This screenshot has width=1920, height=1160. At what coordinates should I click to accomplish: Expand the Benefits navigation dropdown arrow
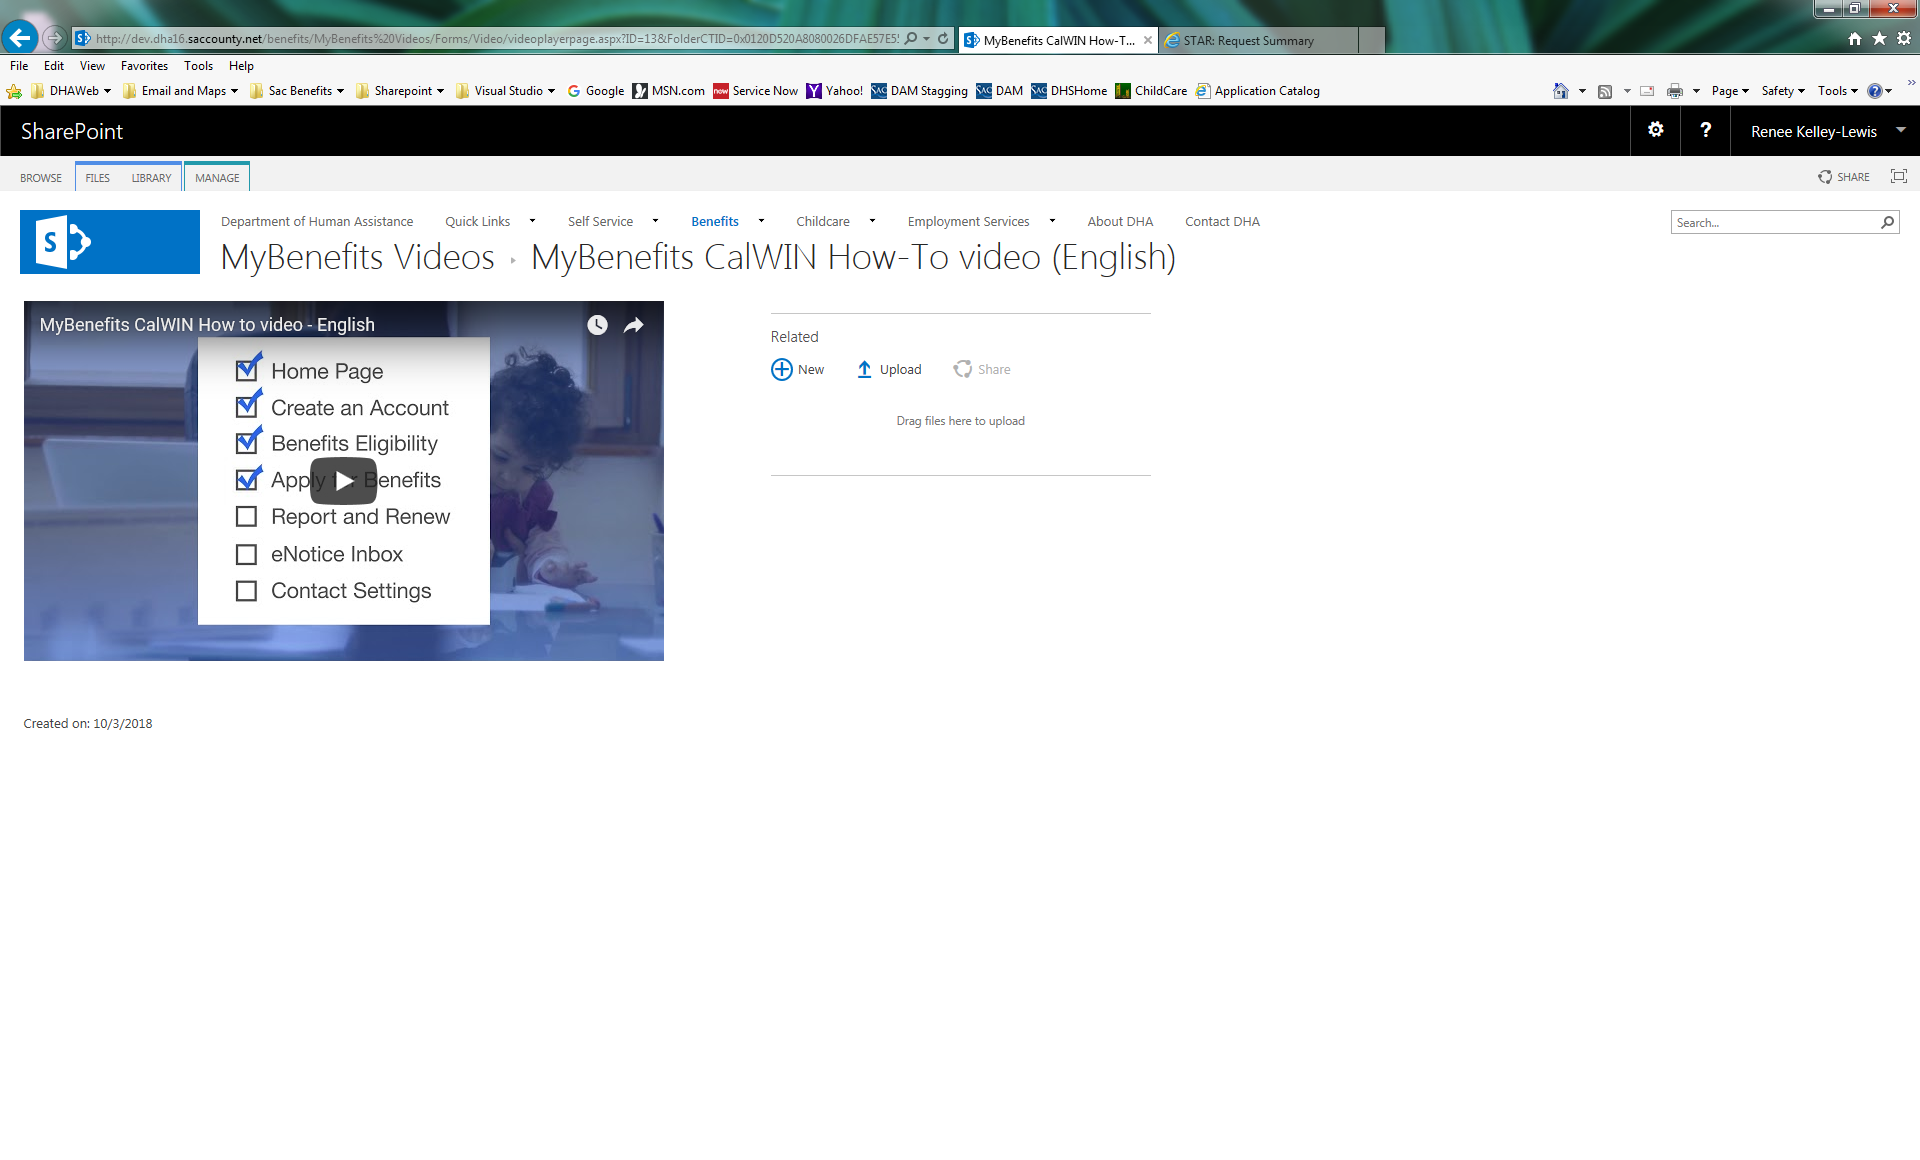pos(761,221)
